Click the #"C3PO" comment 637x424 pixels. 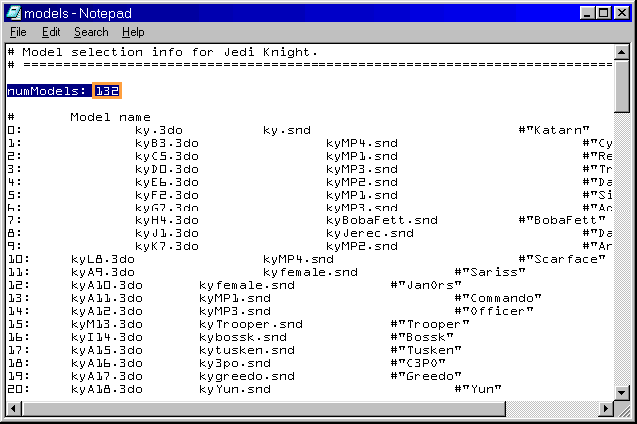[418, 363]
